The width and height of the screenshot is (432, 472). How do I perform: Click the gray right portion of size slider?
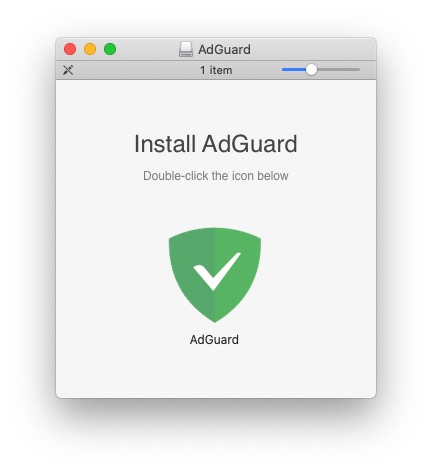coord(338,70)
